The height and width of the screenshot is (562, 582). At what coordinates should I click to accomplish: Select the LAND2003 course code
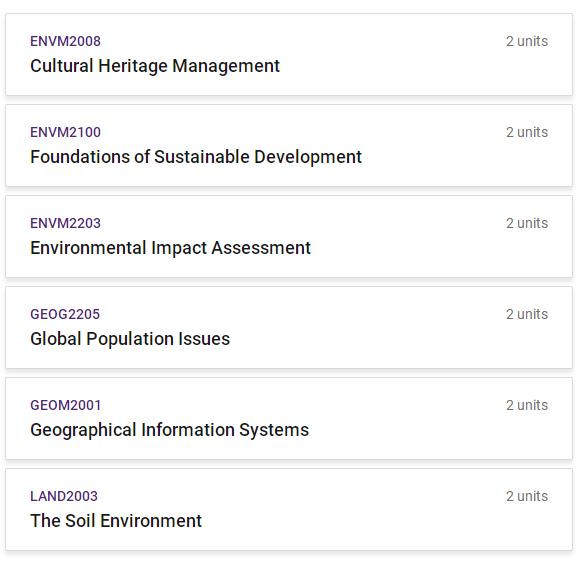pos(64,496)
